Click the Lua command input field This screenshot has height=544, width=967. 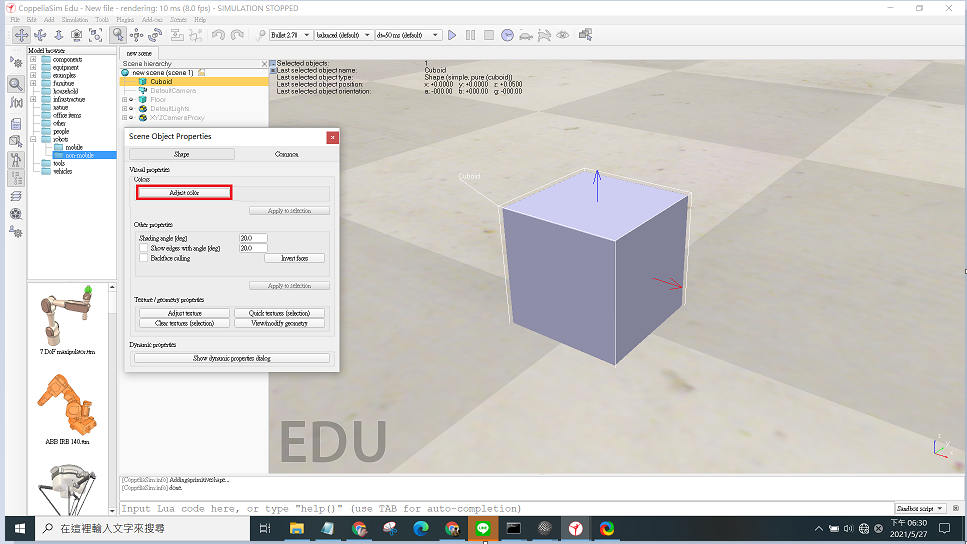506,509
